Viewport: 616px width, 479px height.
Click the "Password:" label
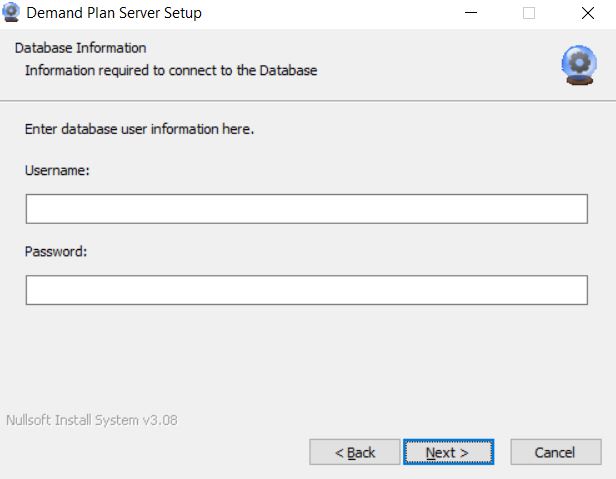point(56,252)
